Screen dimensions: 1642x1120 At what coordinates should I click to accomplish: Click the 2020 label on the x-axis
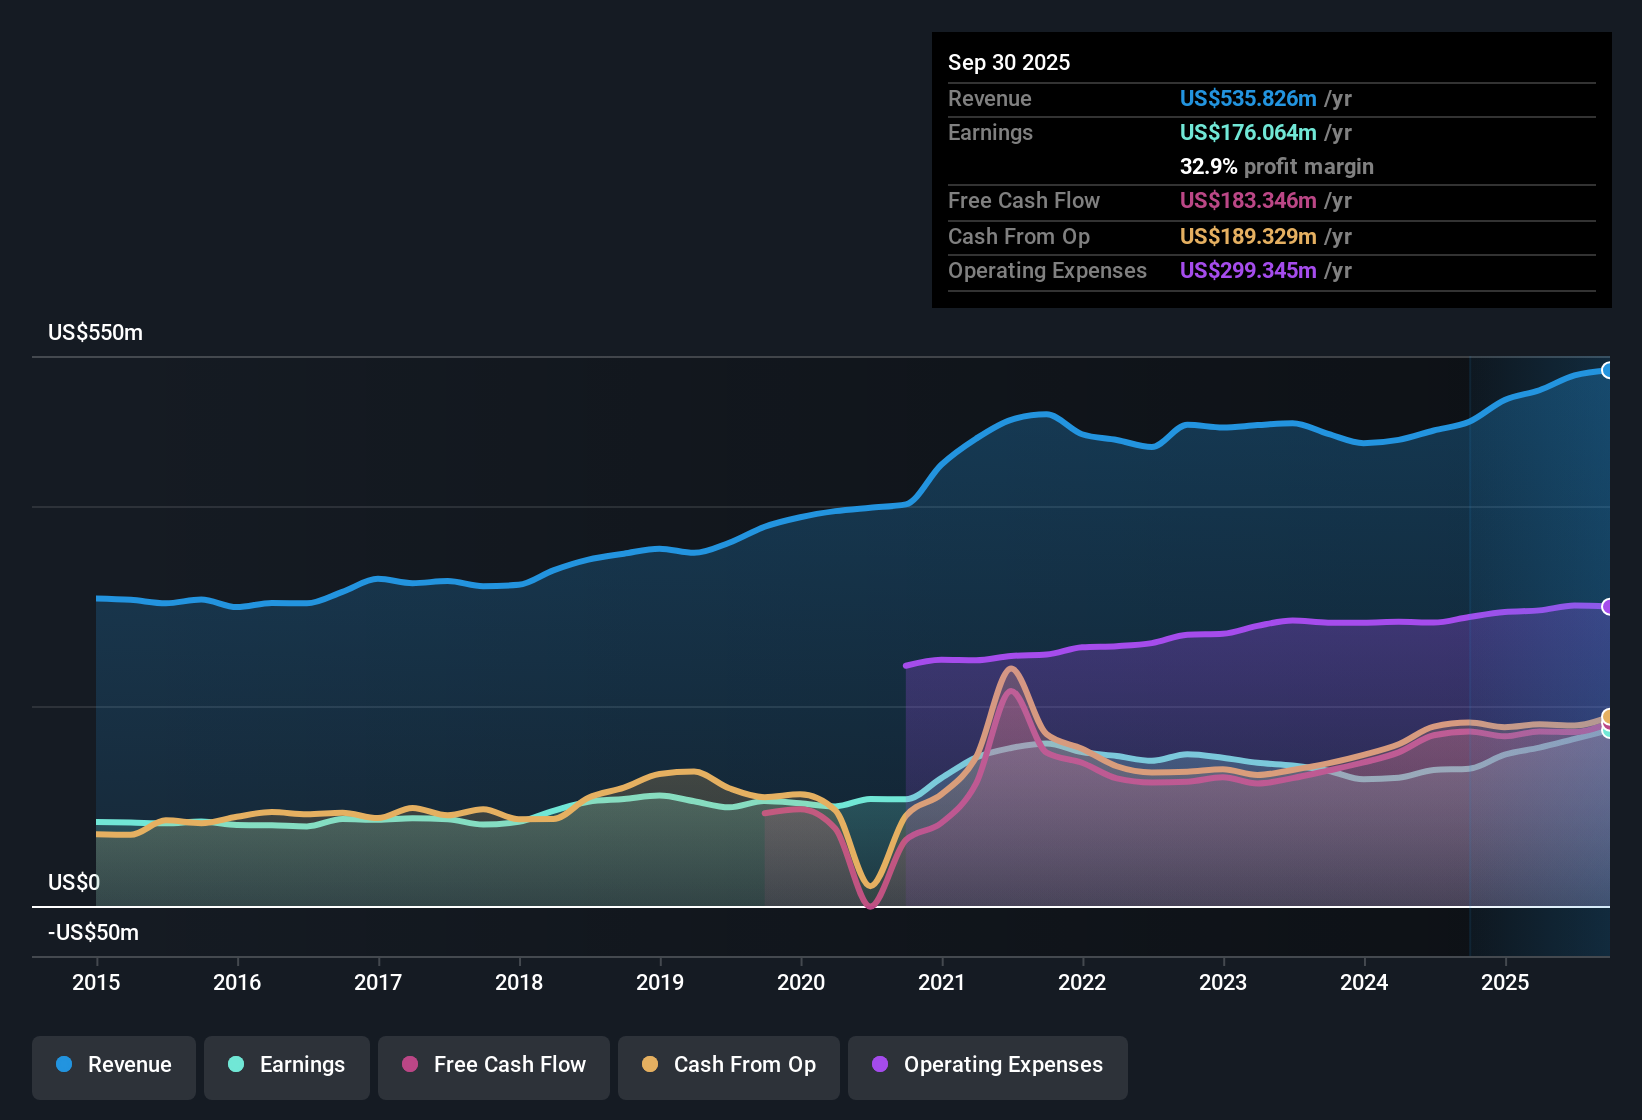tap(801, 983)
